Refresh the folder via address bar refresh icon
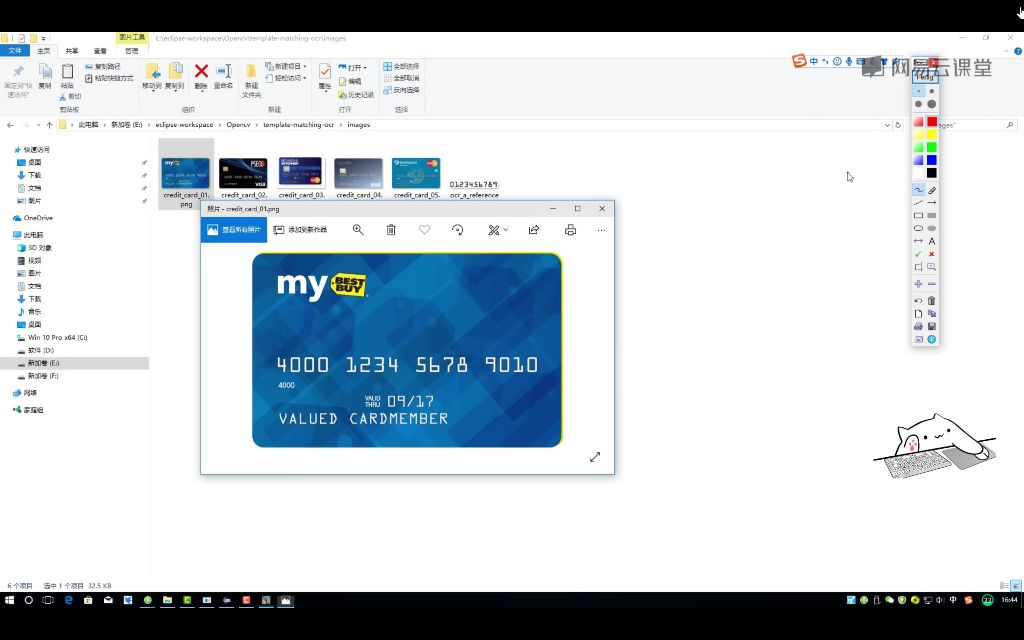Screen dimensions: 1024x640 pos(899,125)
